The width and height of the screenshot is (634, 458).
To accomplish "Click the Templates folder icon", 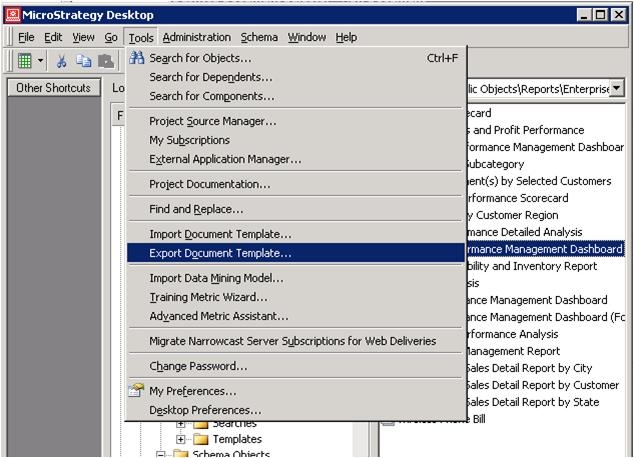I will (200, 439).
